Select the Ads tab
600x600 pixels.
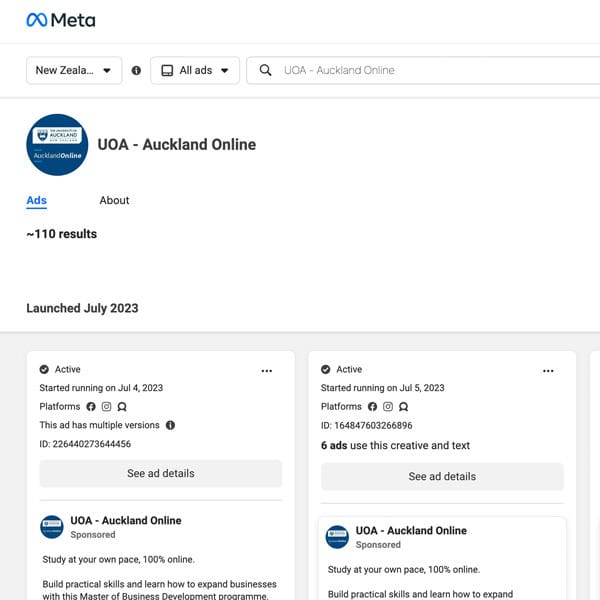click(37, 201)
